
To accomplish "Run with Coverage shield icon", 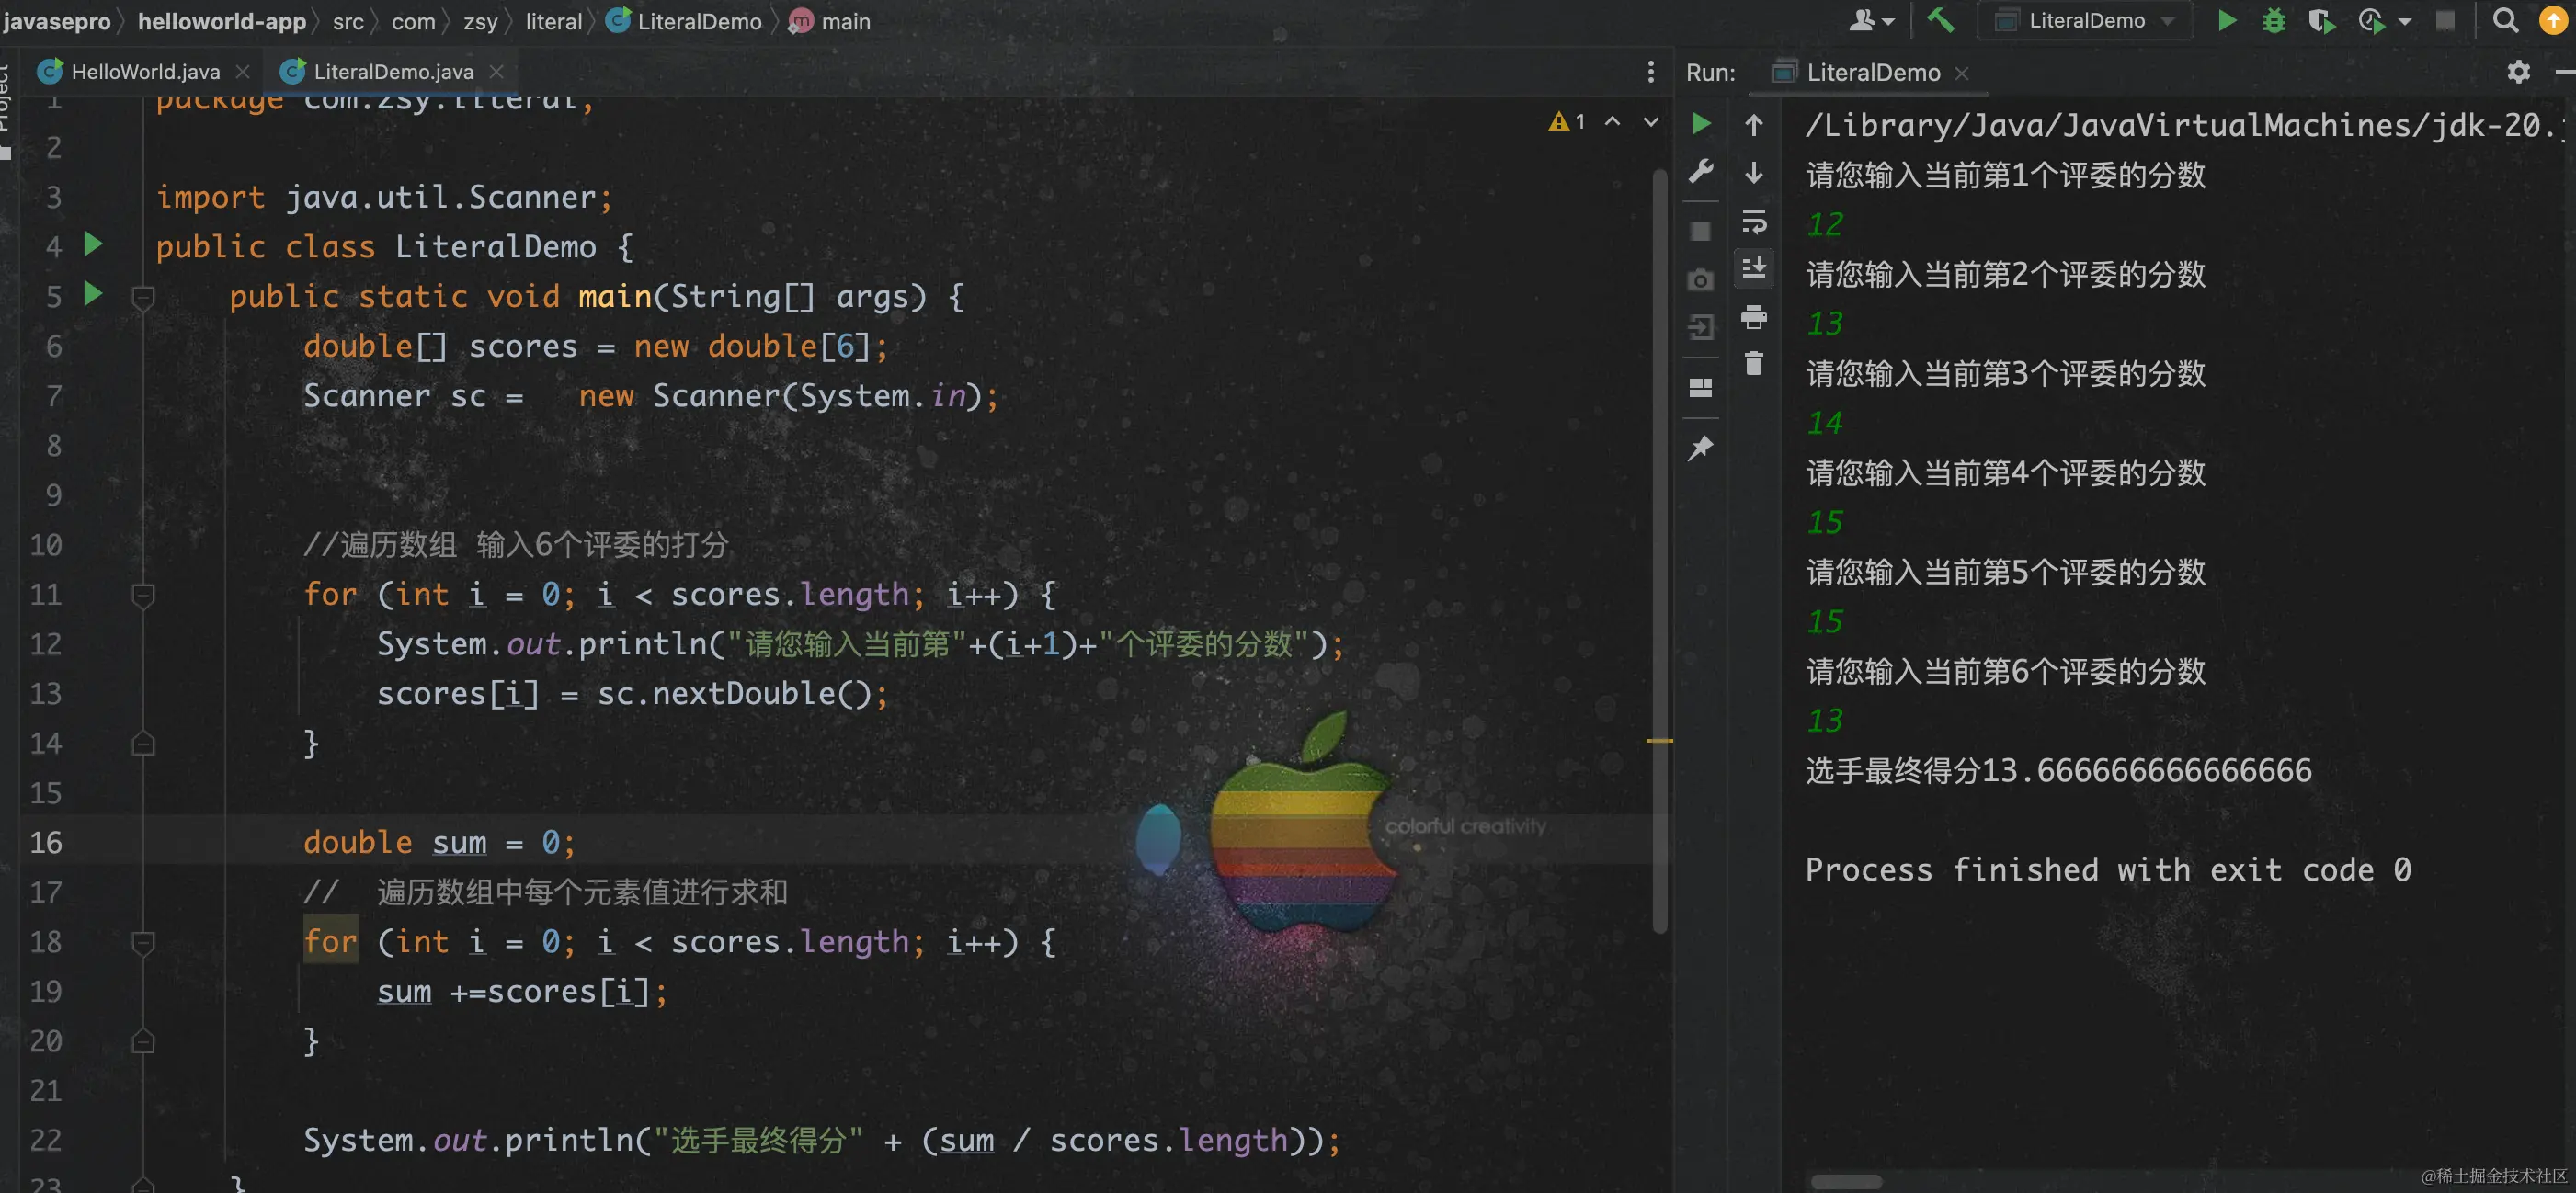I will point(2321,21).
